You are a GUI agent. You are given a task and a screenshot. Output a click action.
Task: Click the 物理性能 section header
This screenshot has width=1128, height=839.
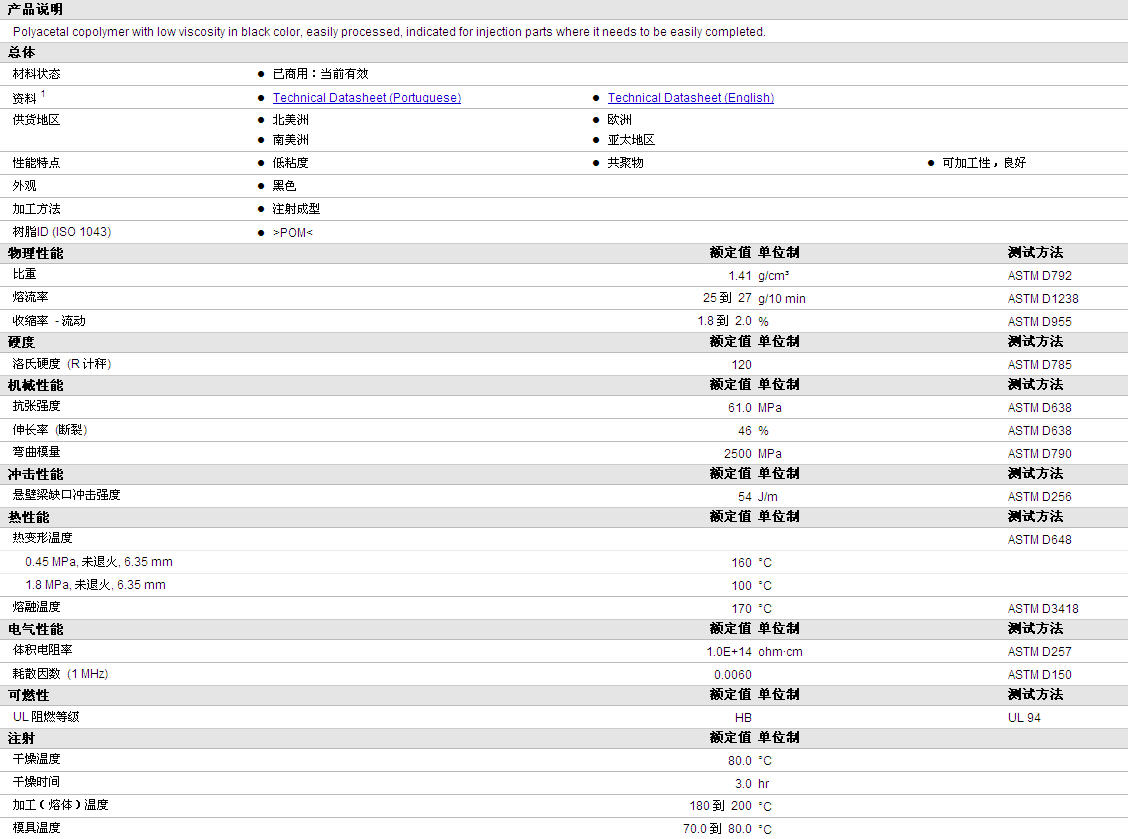click(35, 253)
